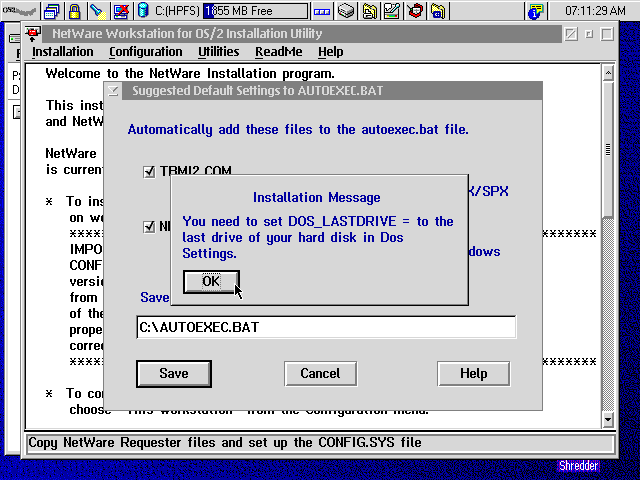Open the ReadMe menu
Screen dimensions: 640x480
(x=279, y=52)
